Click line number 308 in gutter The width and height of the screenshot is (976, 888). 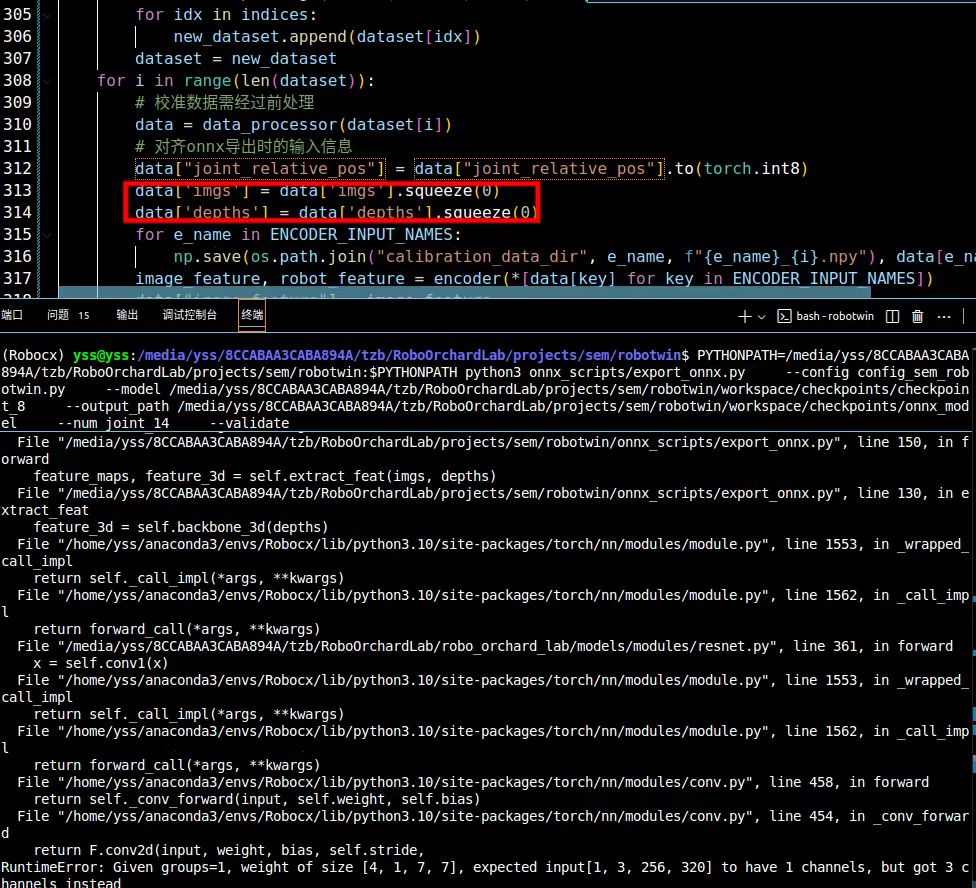(18, 80)
